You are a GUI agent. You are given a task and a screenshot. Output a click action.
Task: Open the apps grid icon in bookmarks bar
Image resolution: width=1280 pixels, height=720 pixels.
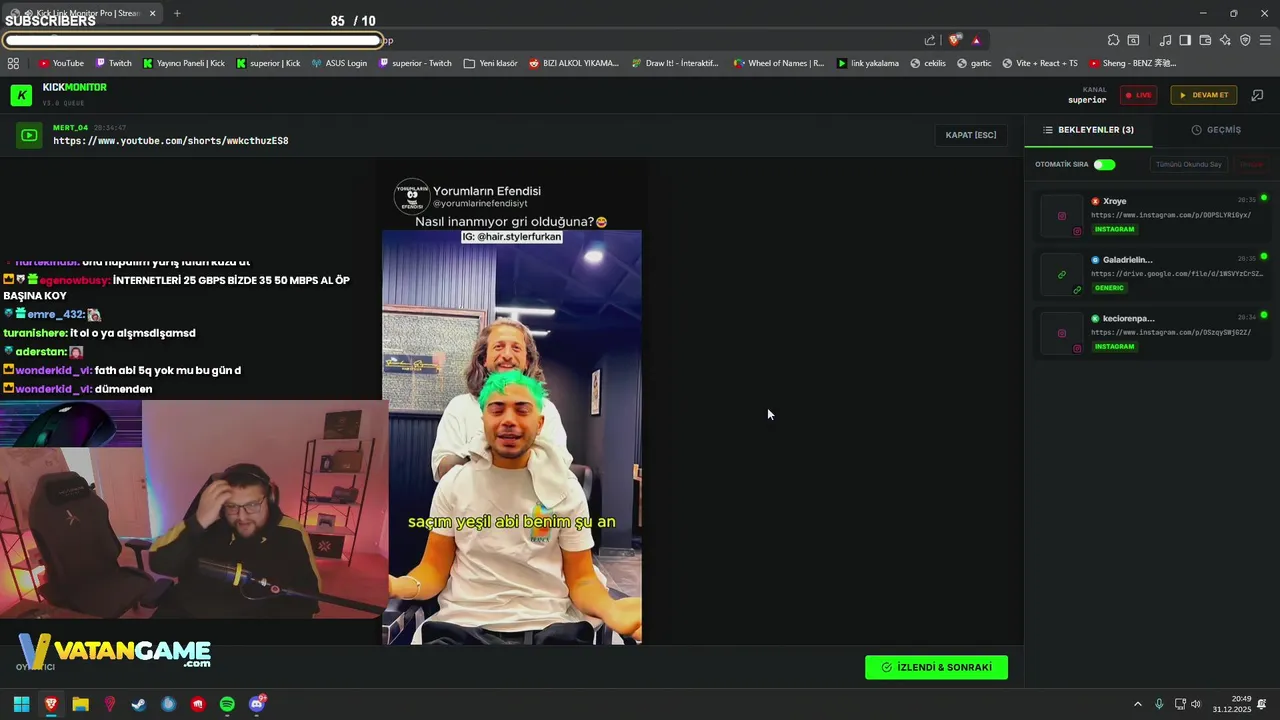pos(13,63)
